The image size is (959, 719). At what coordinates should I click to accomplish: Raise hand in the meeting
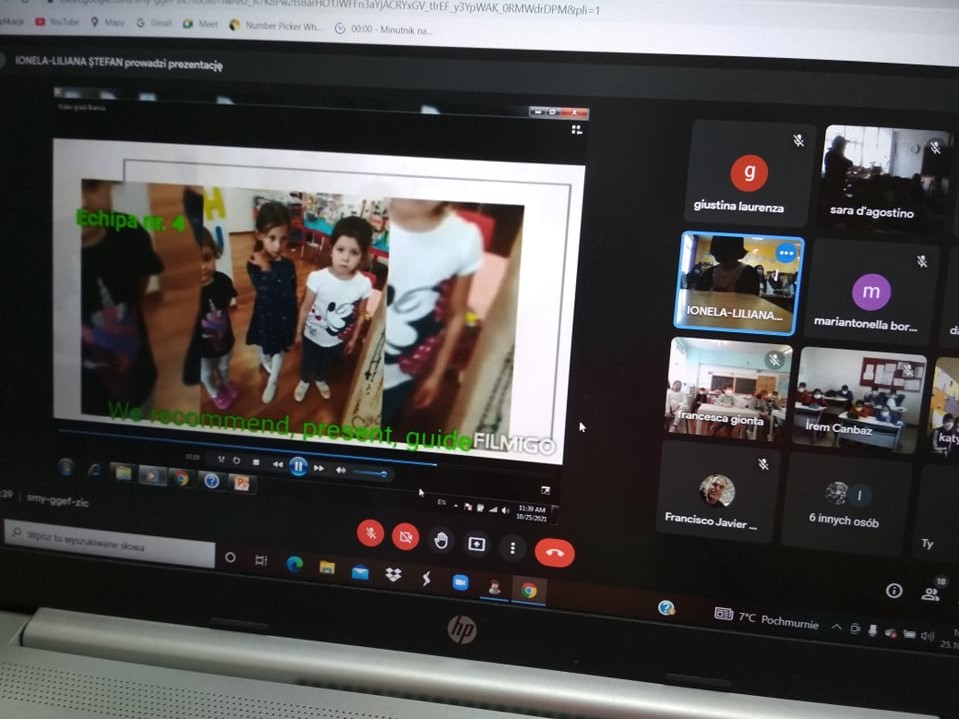[x=440, y=540]
